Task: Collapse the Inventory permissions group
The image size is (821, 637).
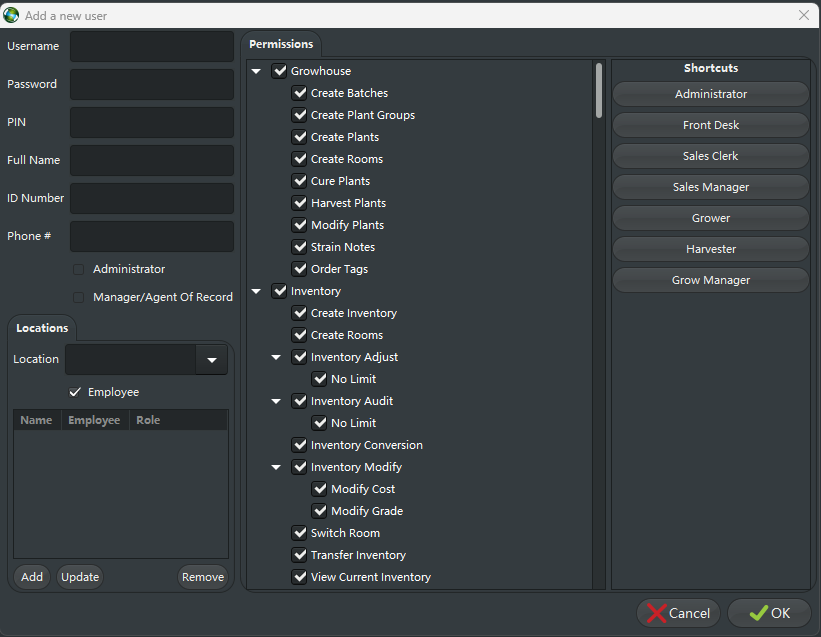Action: (256, 291)
